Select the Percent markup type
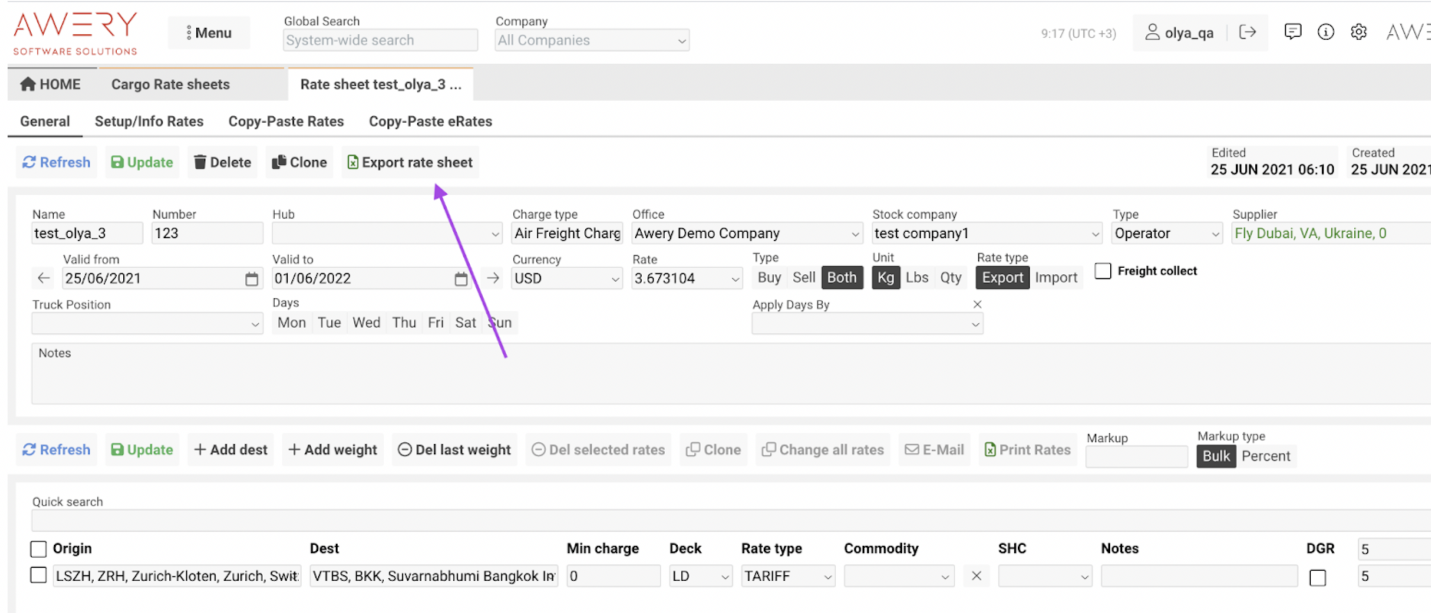Screen dimensions: 1431x613 point(1266,456)
